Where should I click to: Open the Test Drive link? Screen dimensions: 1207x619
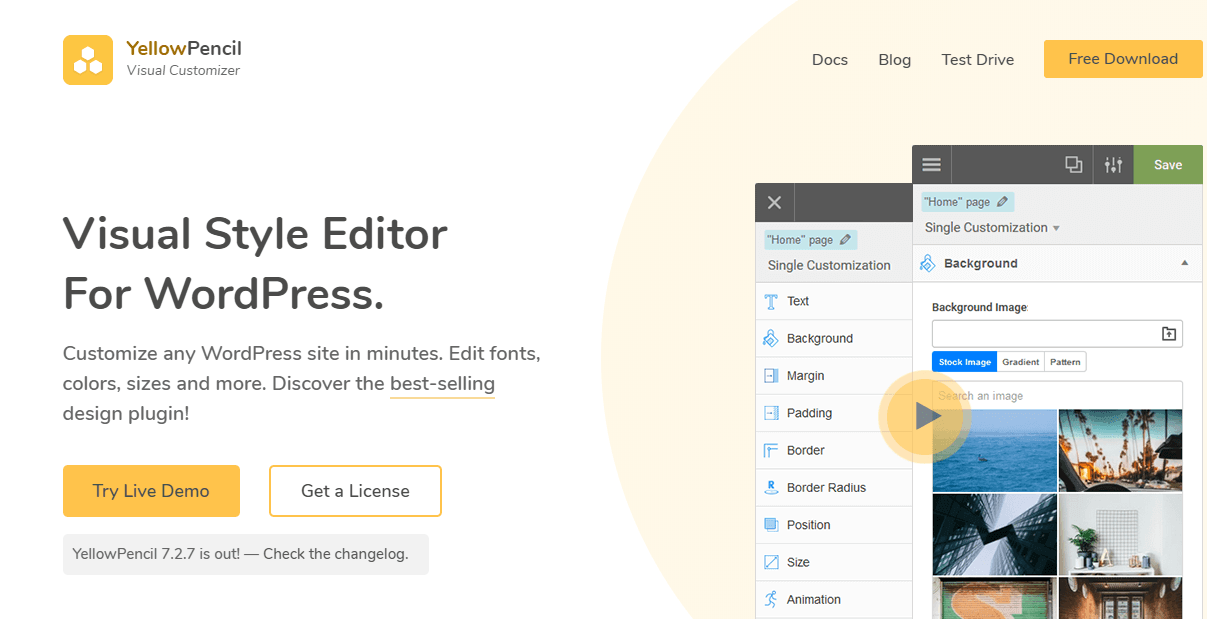click(x=978, y=60)
